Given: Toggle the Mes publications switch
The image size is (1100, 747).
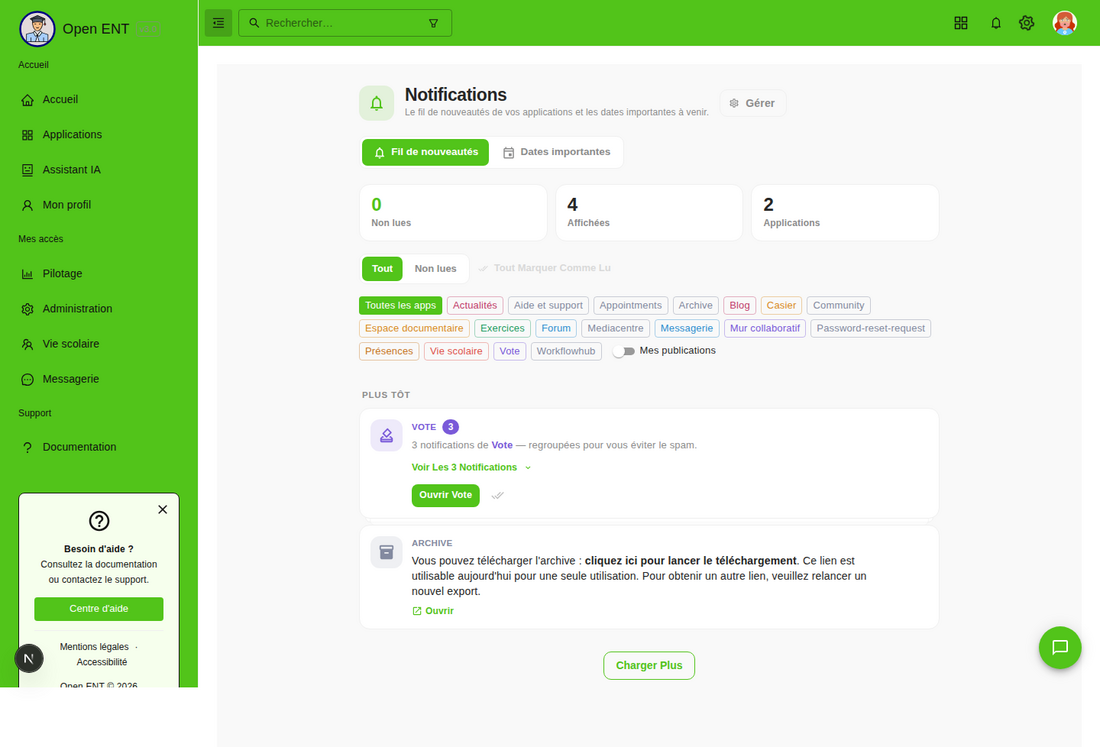Looking at the screenshot, I should [624, 351].
